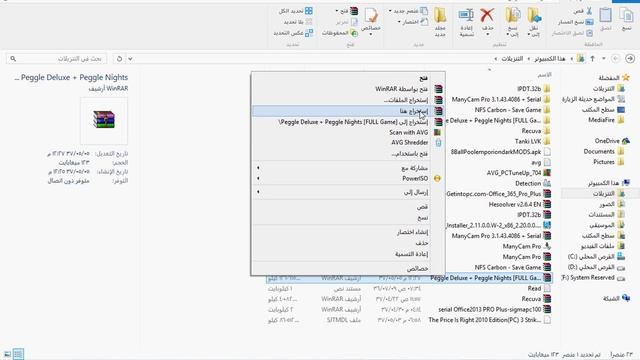Screen dimensions: 640x360
Task: Click the Cut (قص) scissors in ribbon
Action: pos(583,11)
